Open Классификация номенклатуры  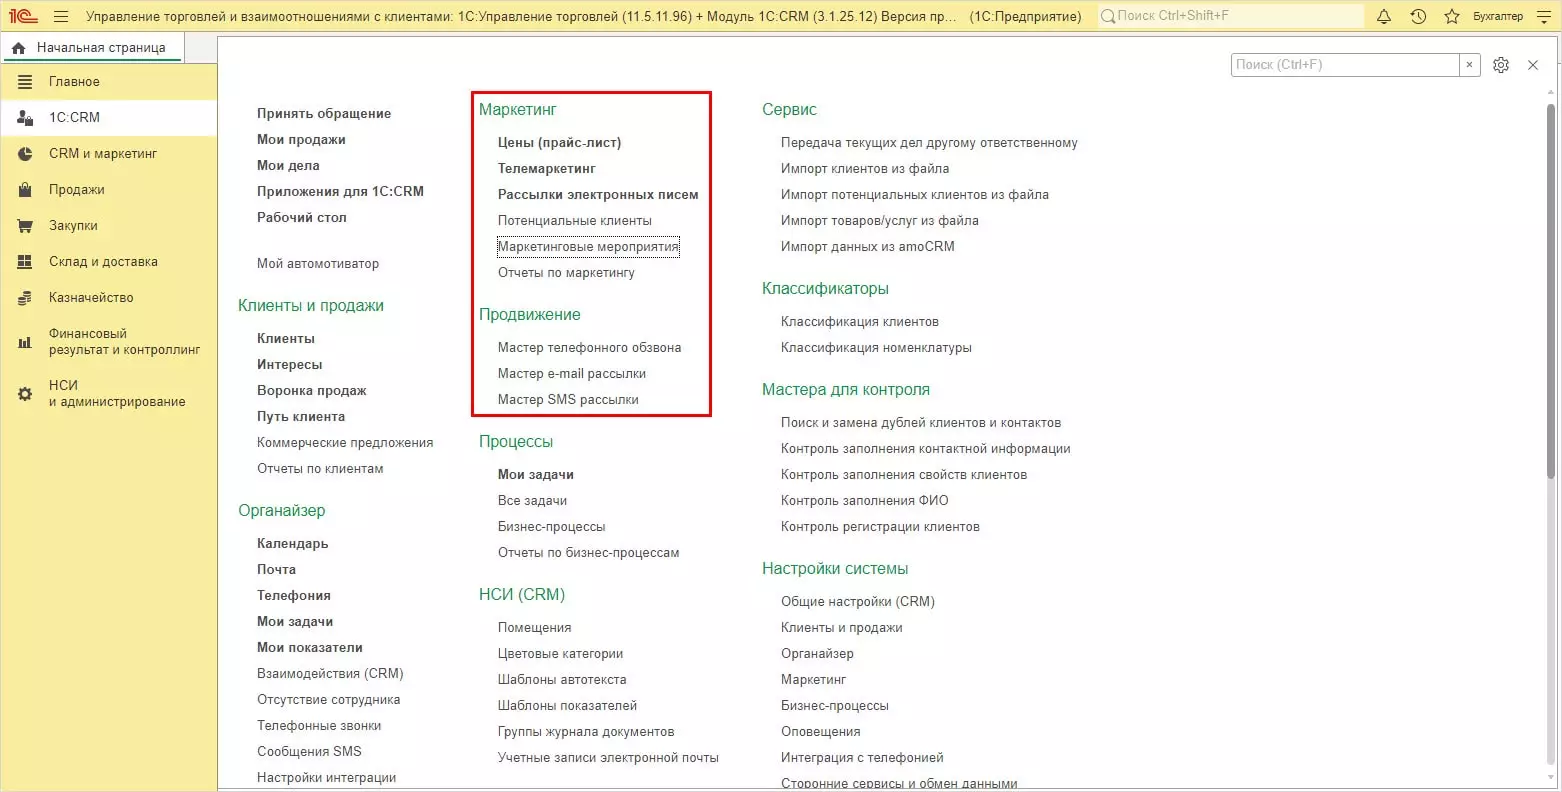(876, 348)
